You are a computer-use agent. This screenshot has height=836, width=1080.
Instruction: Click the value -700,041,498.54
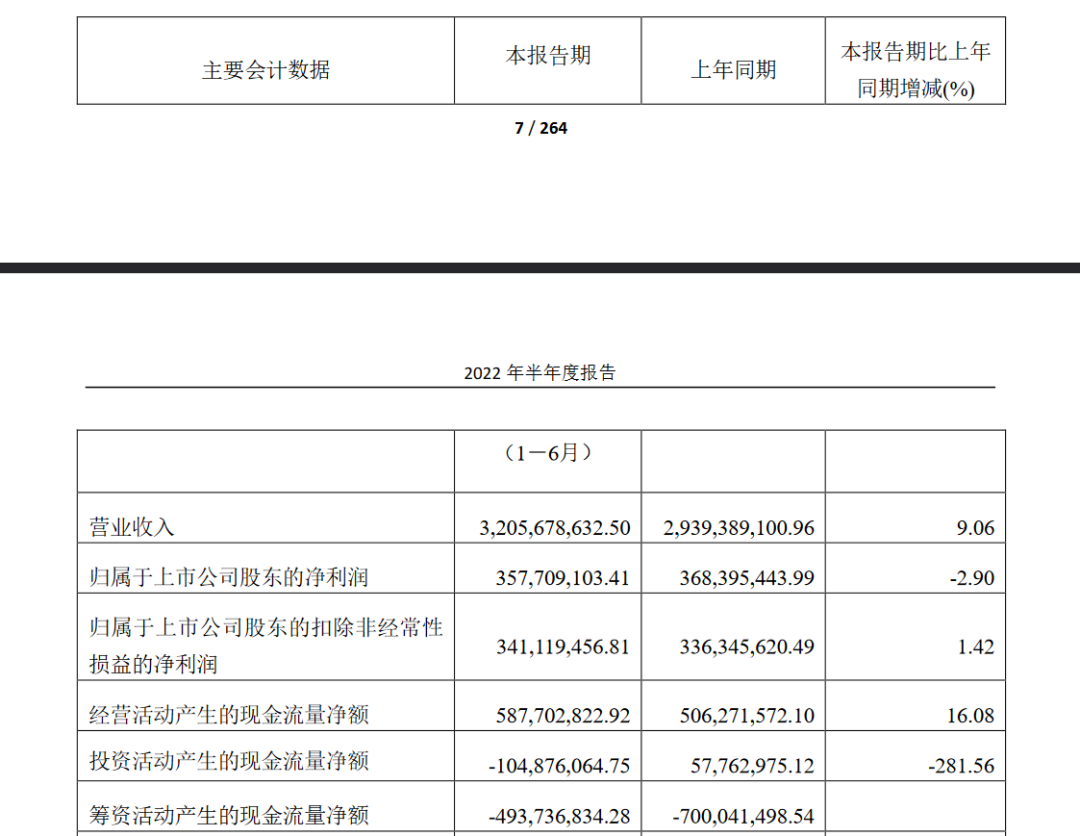(x=743, y=816)
